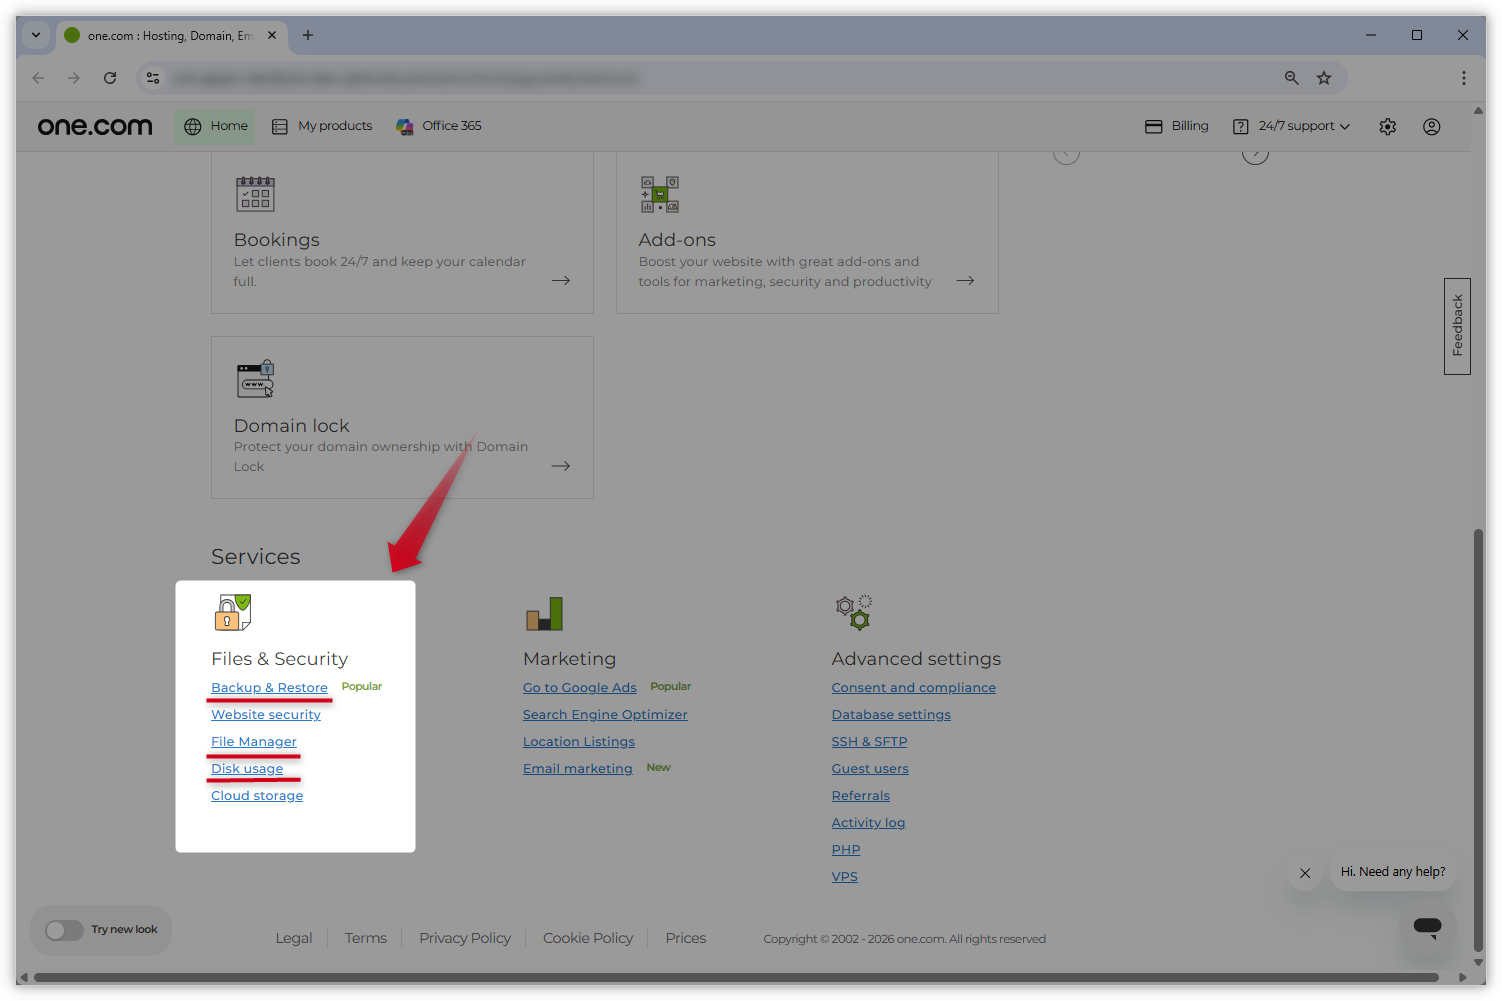The image size is (1502, 1001).
Task: Open the File Manager link
Action: point(254,742)
